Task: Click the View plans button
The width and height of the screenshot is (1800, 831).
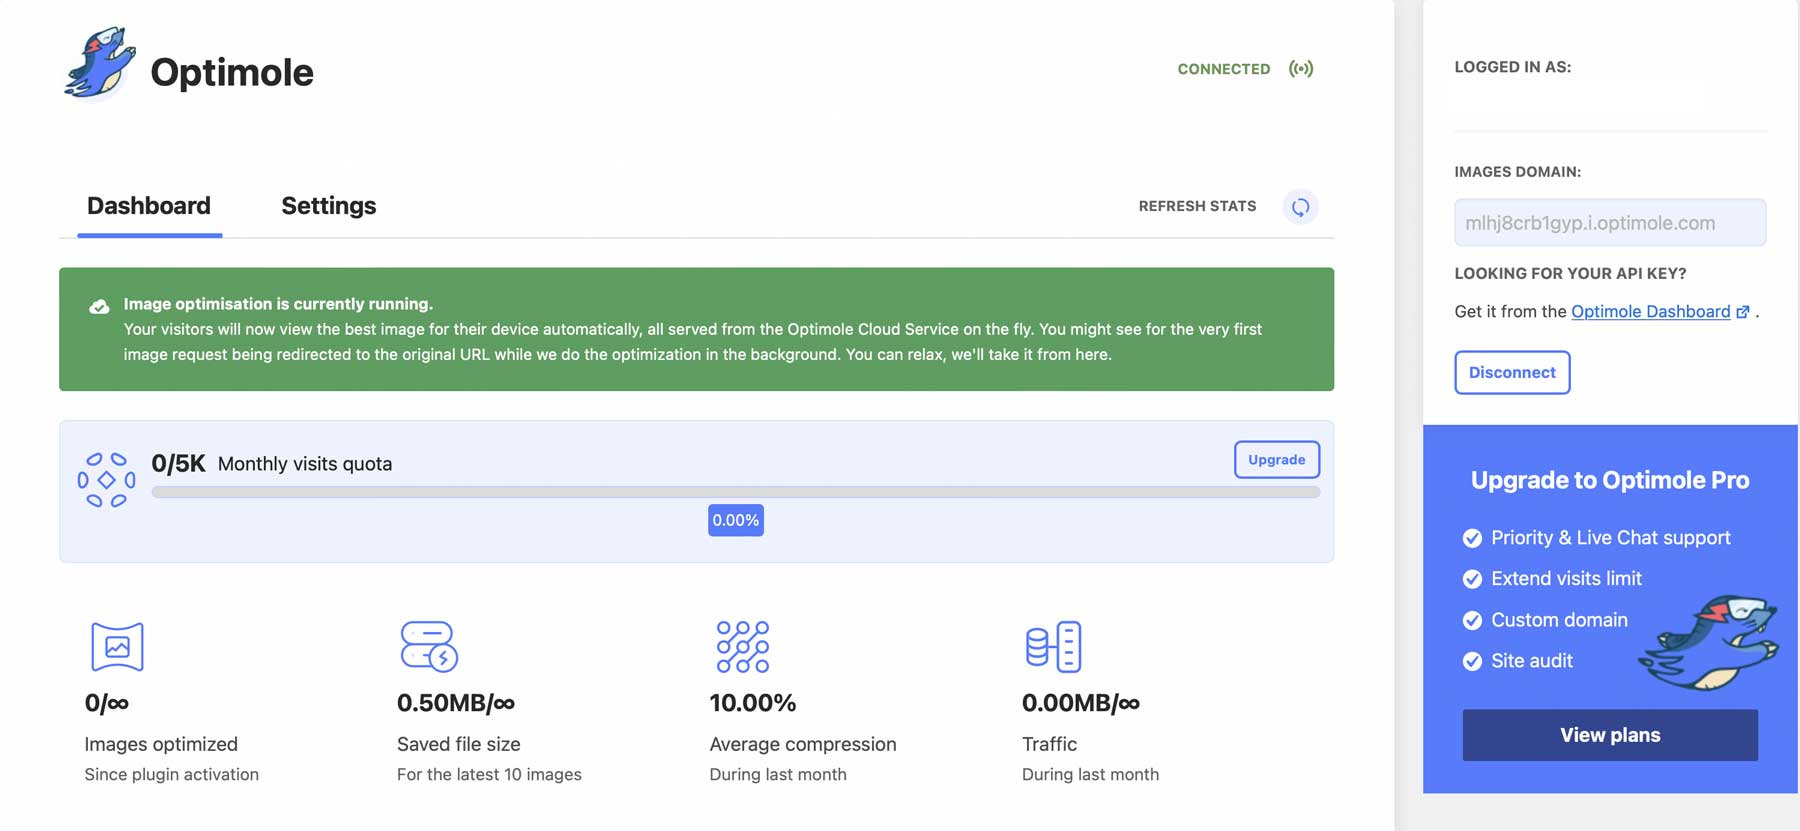Action: click(x=1610, y=735)
